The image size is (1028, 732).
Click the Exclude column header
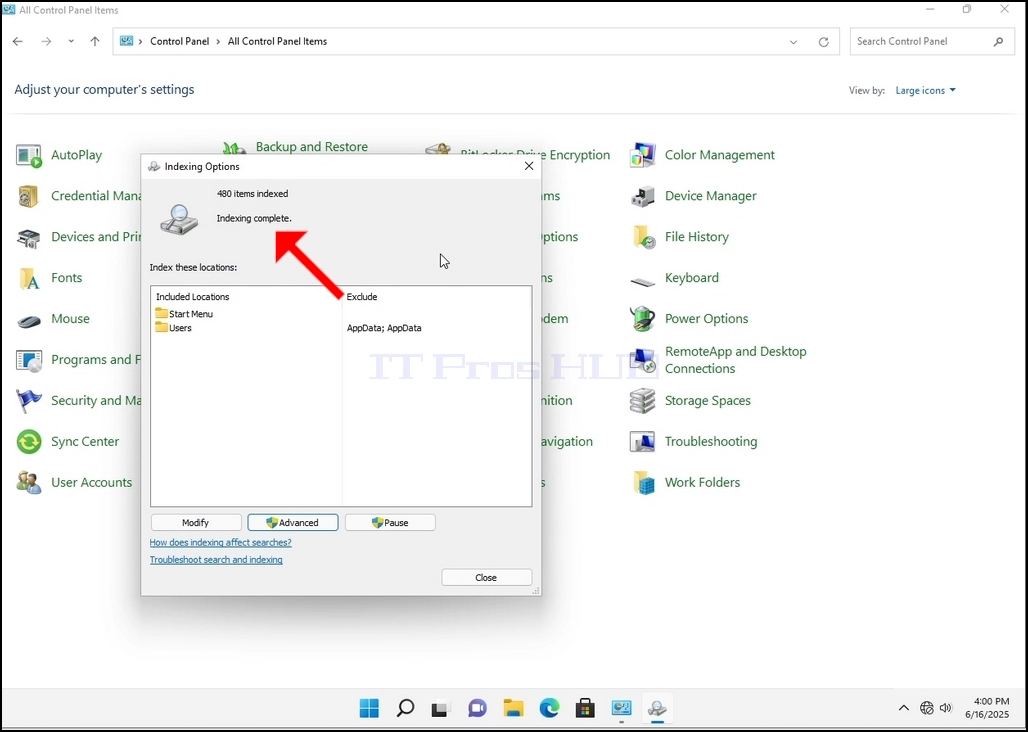[362, 297]
